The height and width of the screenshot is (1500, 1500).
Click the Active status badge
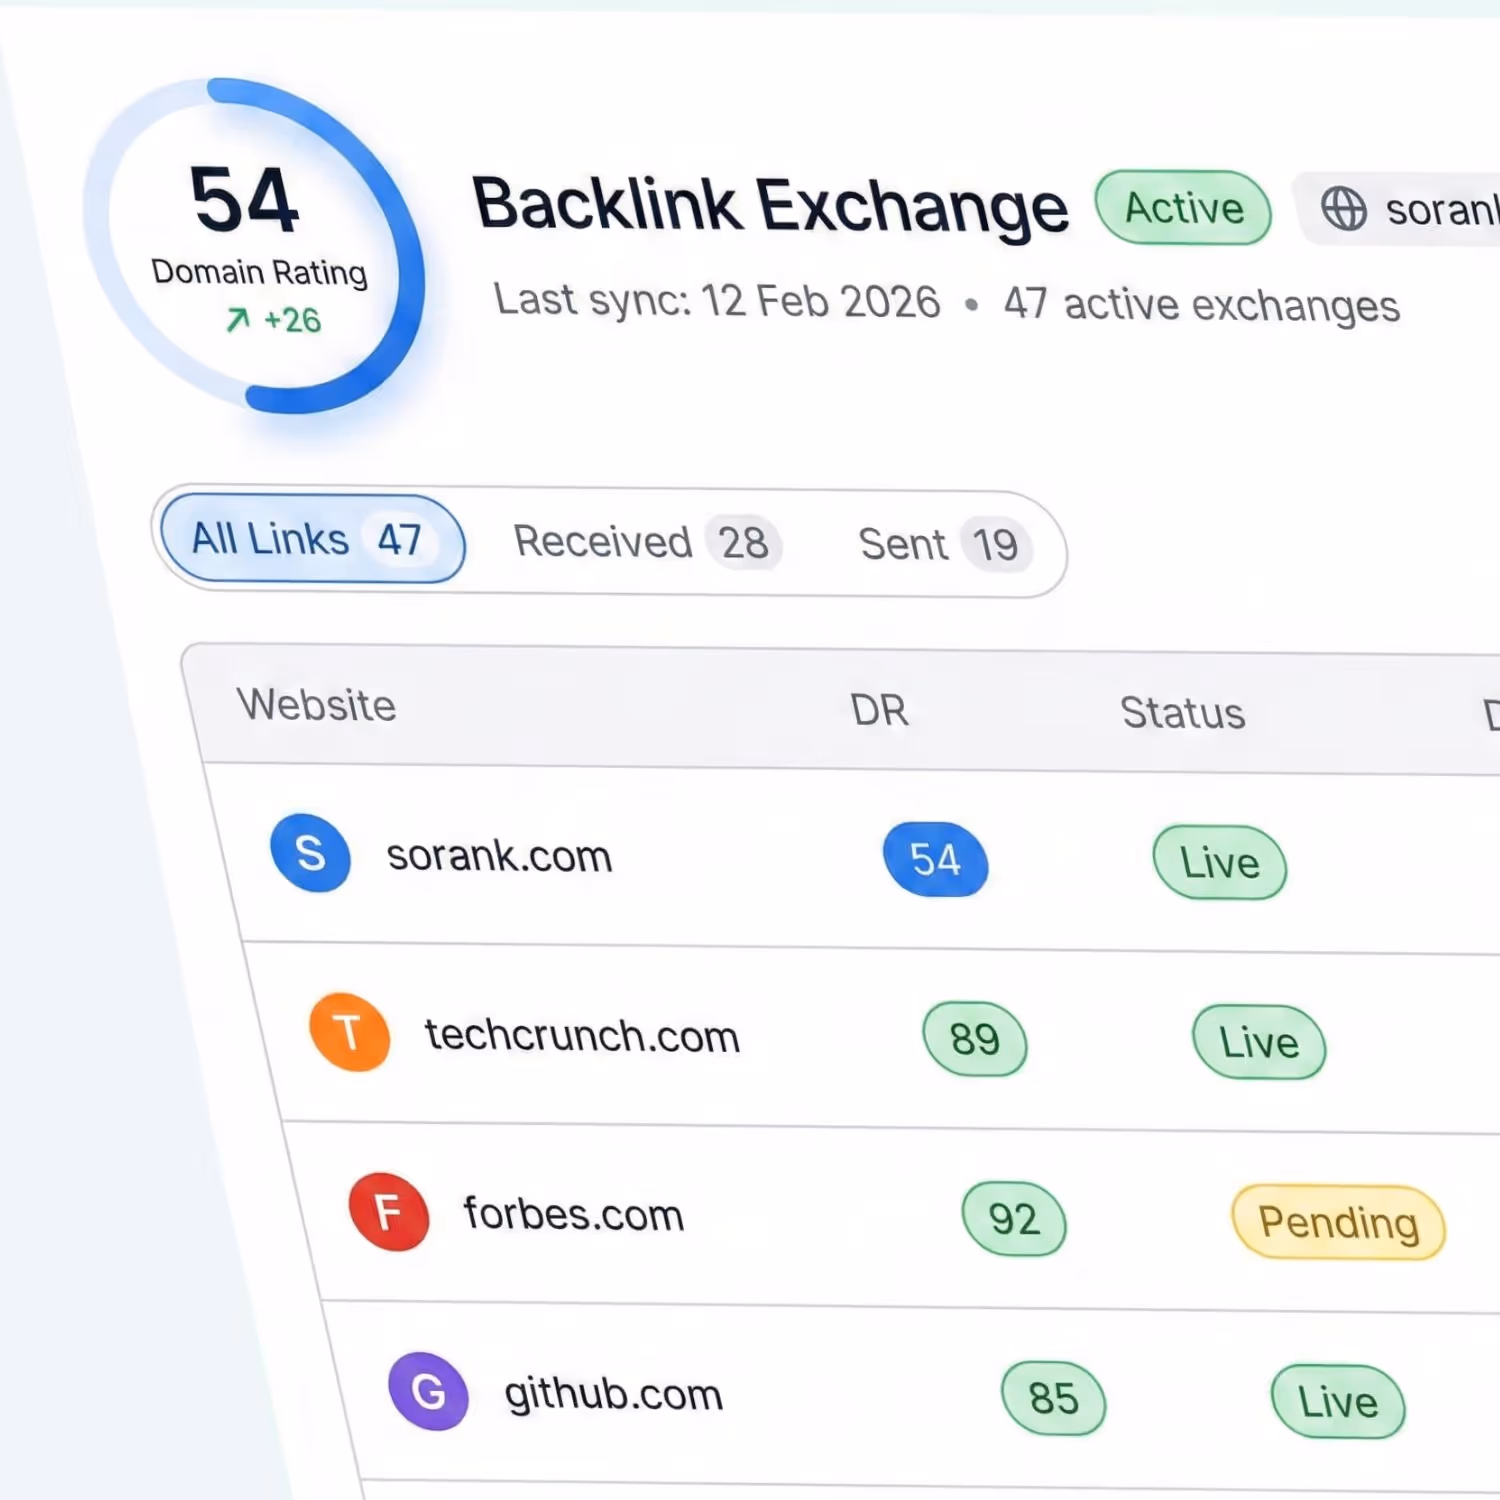(1183, 208)
